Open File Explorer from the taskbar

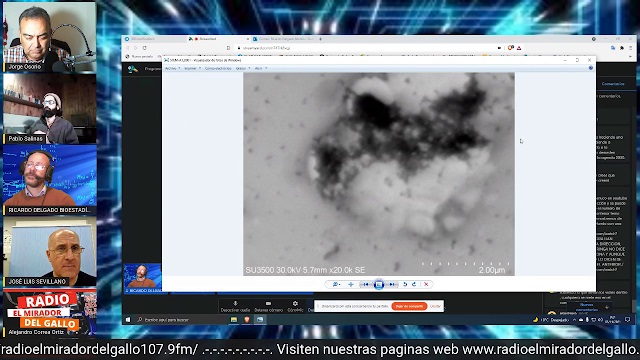pos(234,320)
